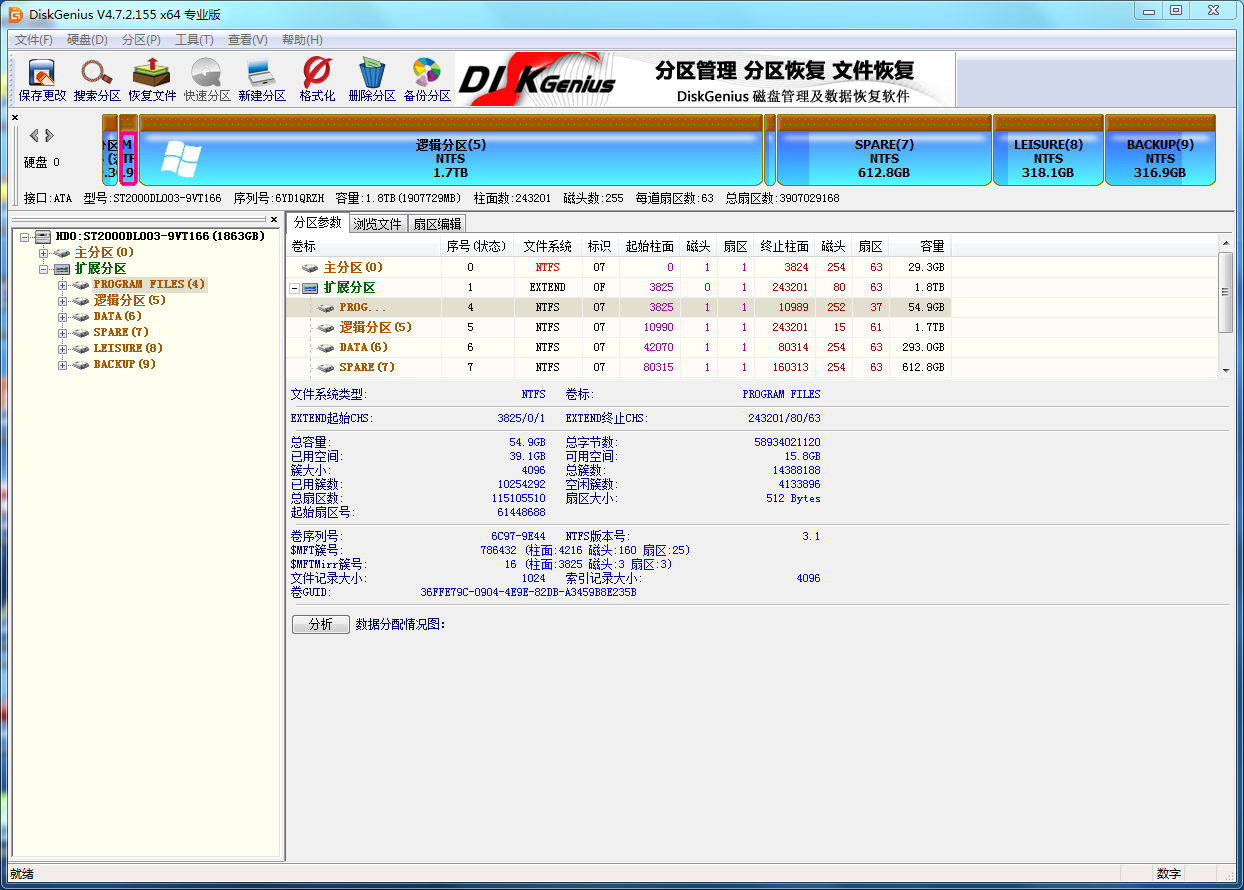This screenshot has height=890, width=1244.
Task: Open the 备份分区 (Backup partition) tool
Action: (x=427, y=80)
